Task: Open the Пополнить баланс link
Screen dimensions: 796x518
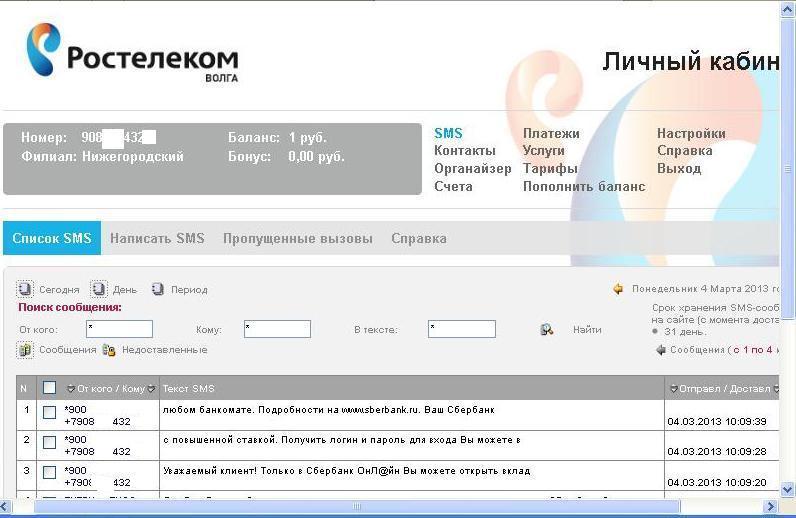Action: pyautogui.click(x=584, y=186)
